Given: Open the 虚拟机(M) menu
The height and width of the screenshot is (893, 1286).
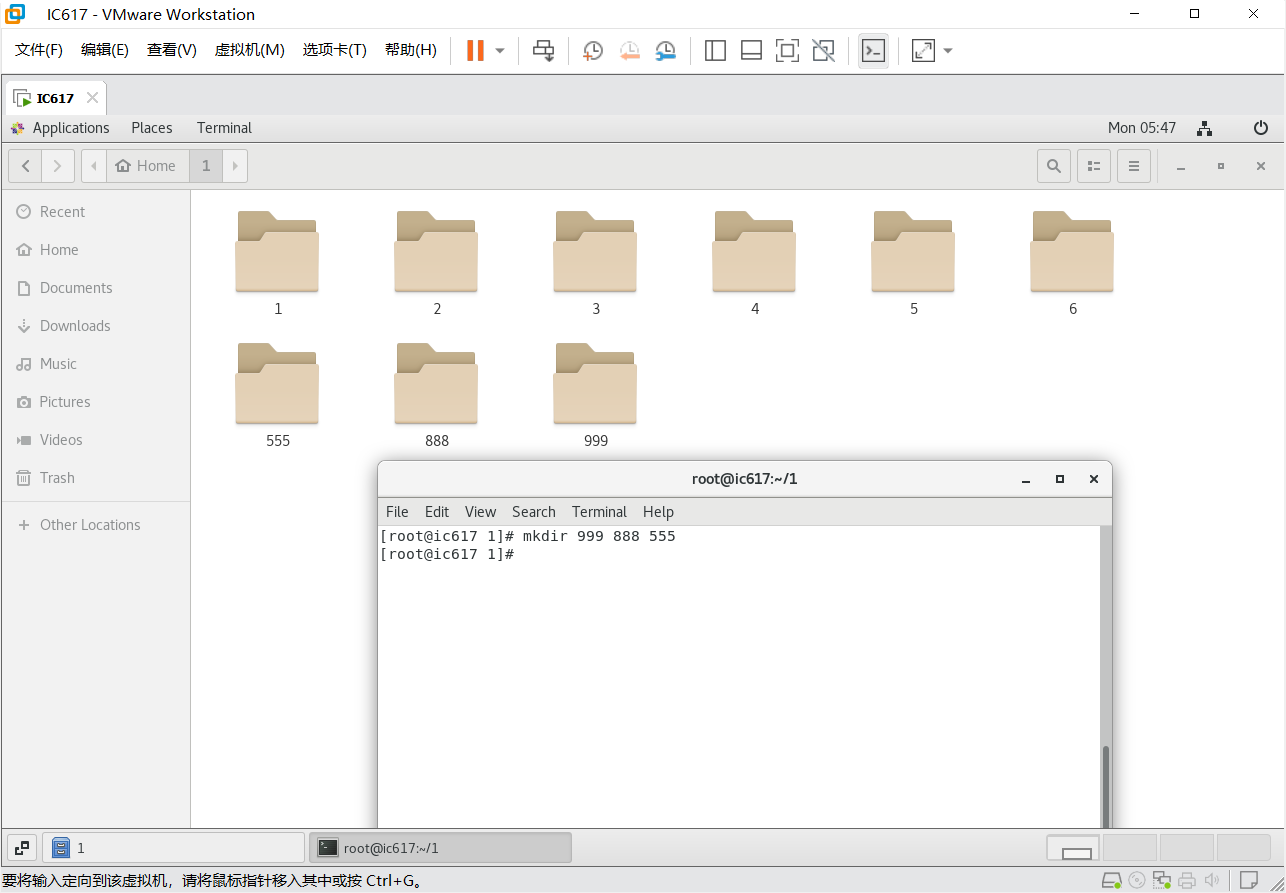Looking at the screenshot, I should tap(250, 50).
